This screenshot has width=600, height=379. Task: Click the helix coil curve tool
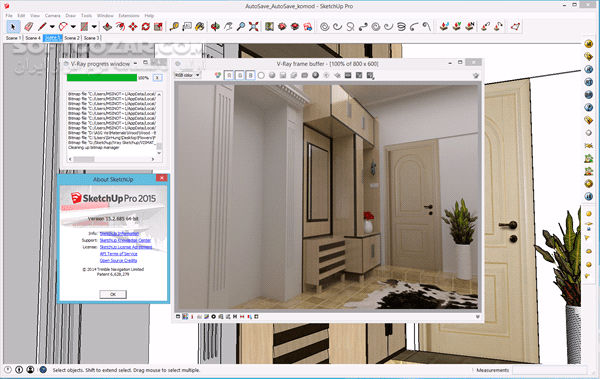pyautogui.click(x=401, y=27)
